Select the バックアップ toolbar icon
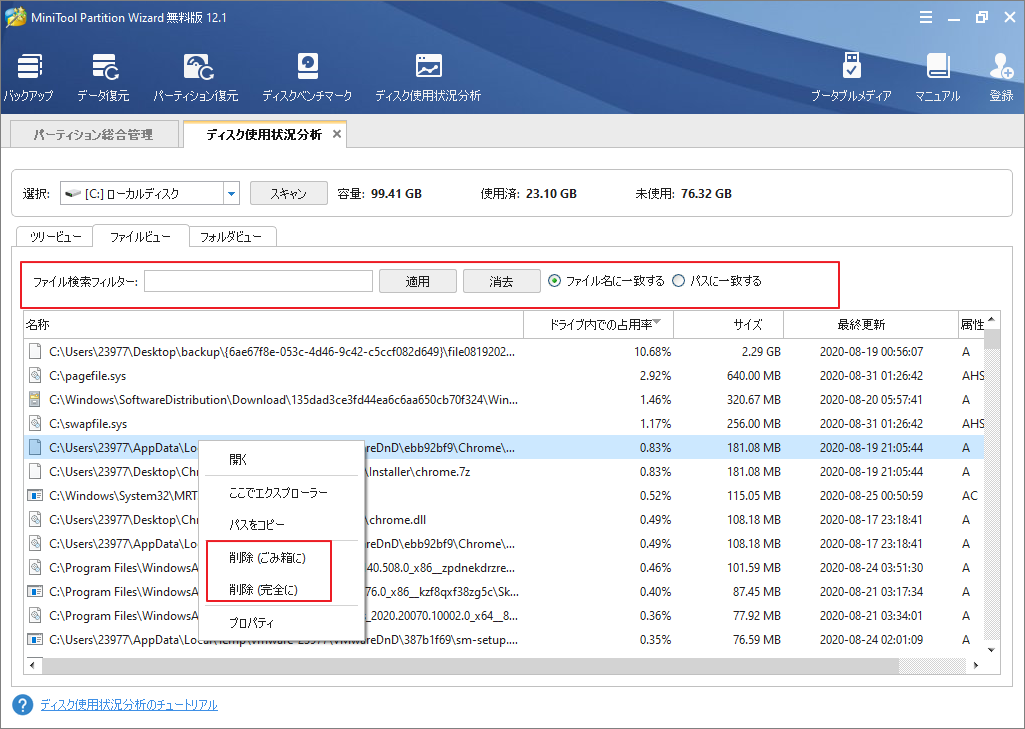This screenshot has height=729, width=1025. pos(29,73)
